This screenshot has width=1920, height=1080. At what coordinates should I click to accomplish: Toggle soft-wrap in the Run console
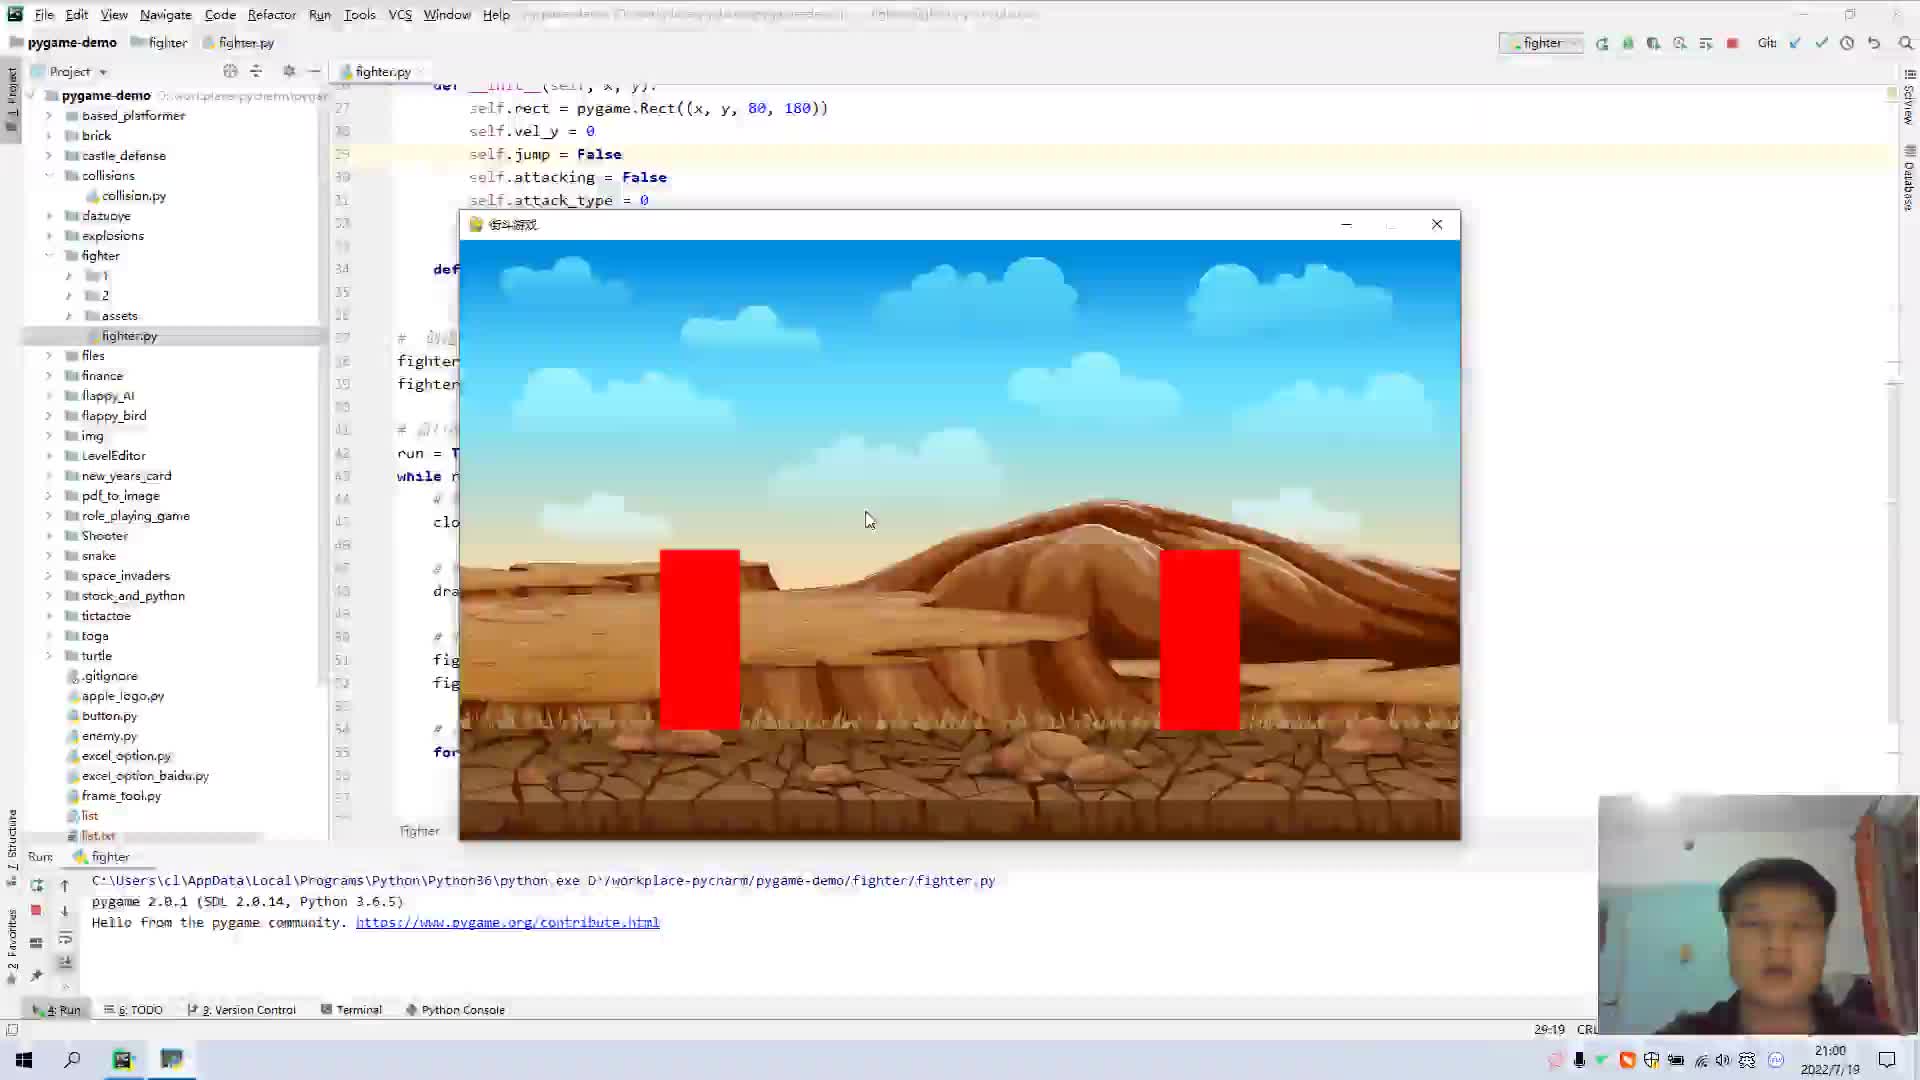[x=66, y=939]
